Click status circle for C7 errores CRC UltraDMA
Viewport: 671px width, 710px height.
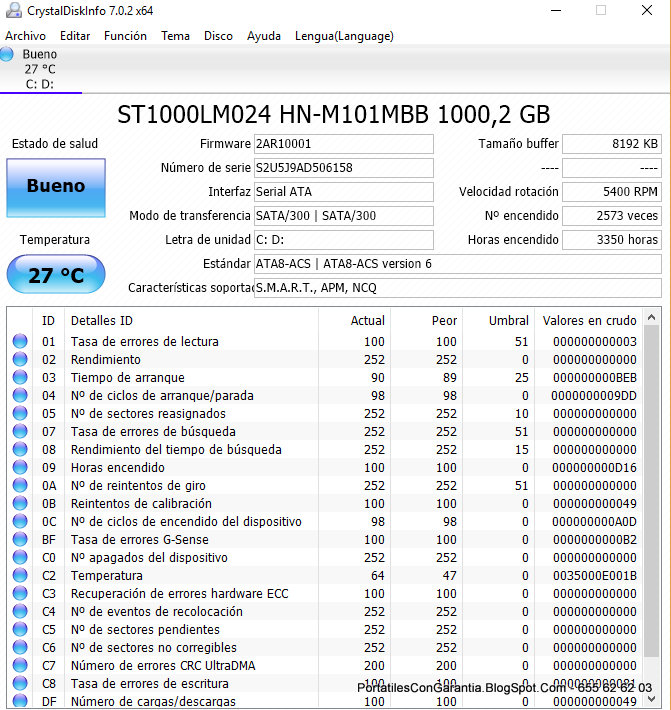[20, 665]
